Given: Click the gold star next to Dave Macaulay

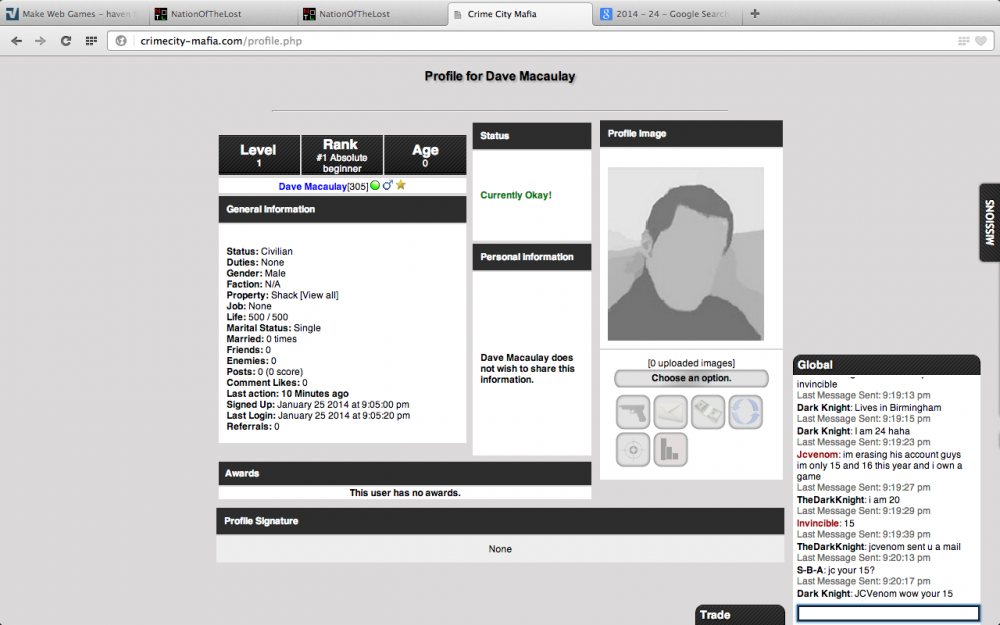Looking at the screenshot, I should click(x=400, y=185).
